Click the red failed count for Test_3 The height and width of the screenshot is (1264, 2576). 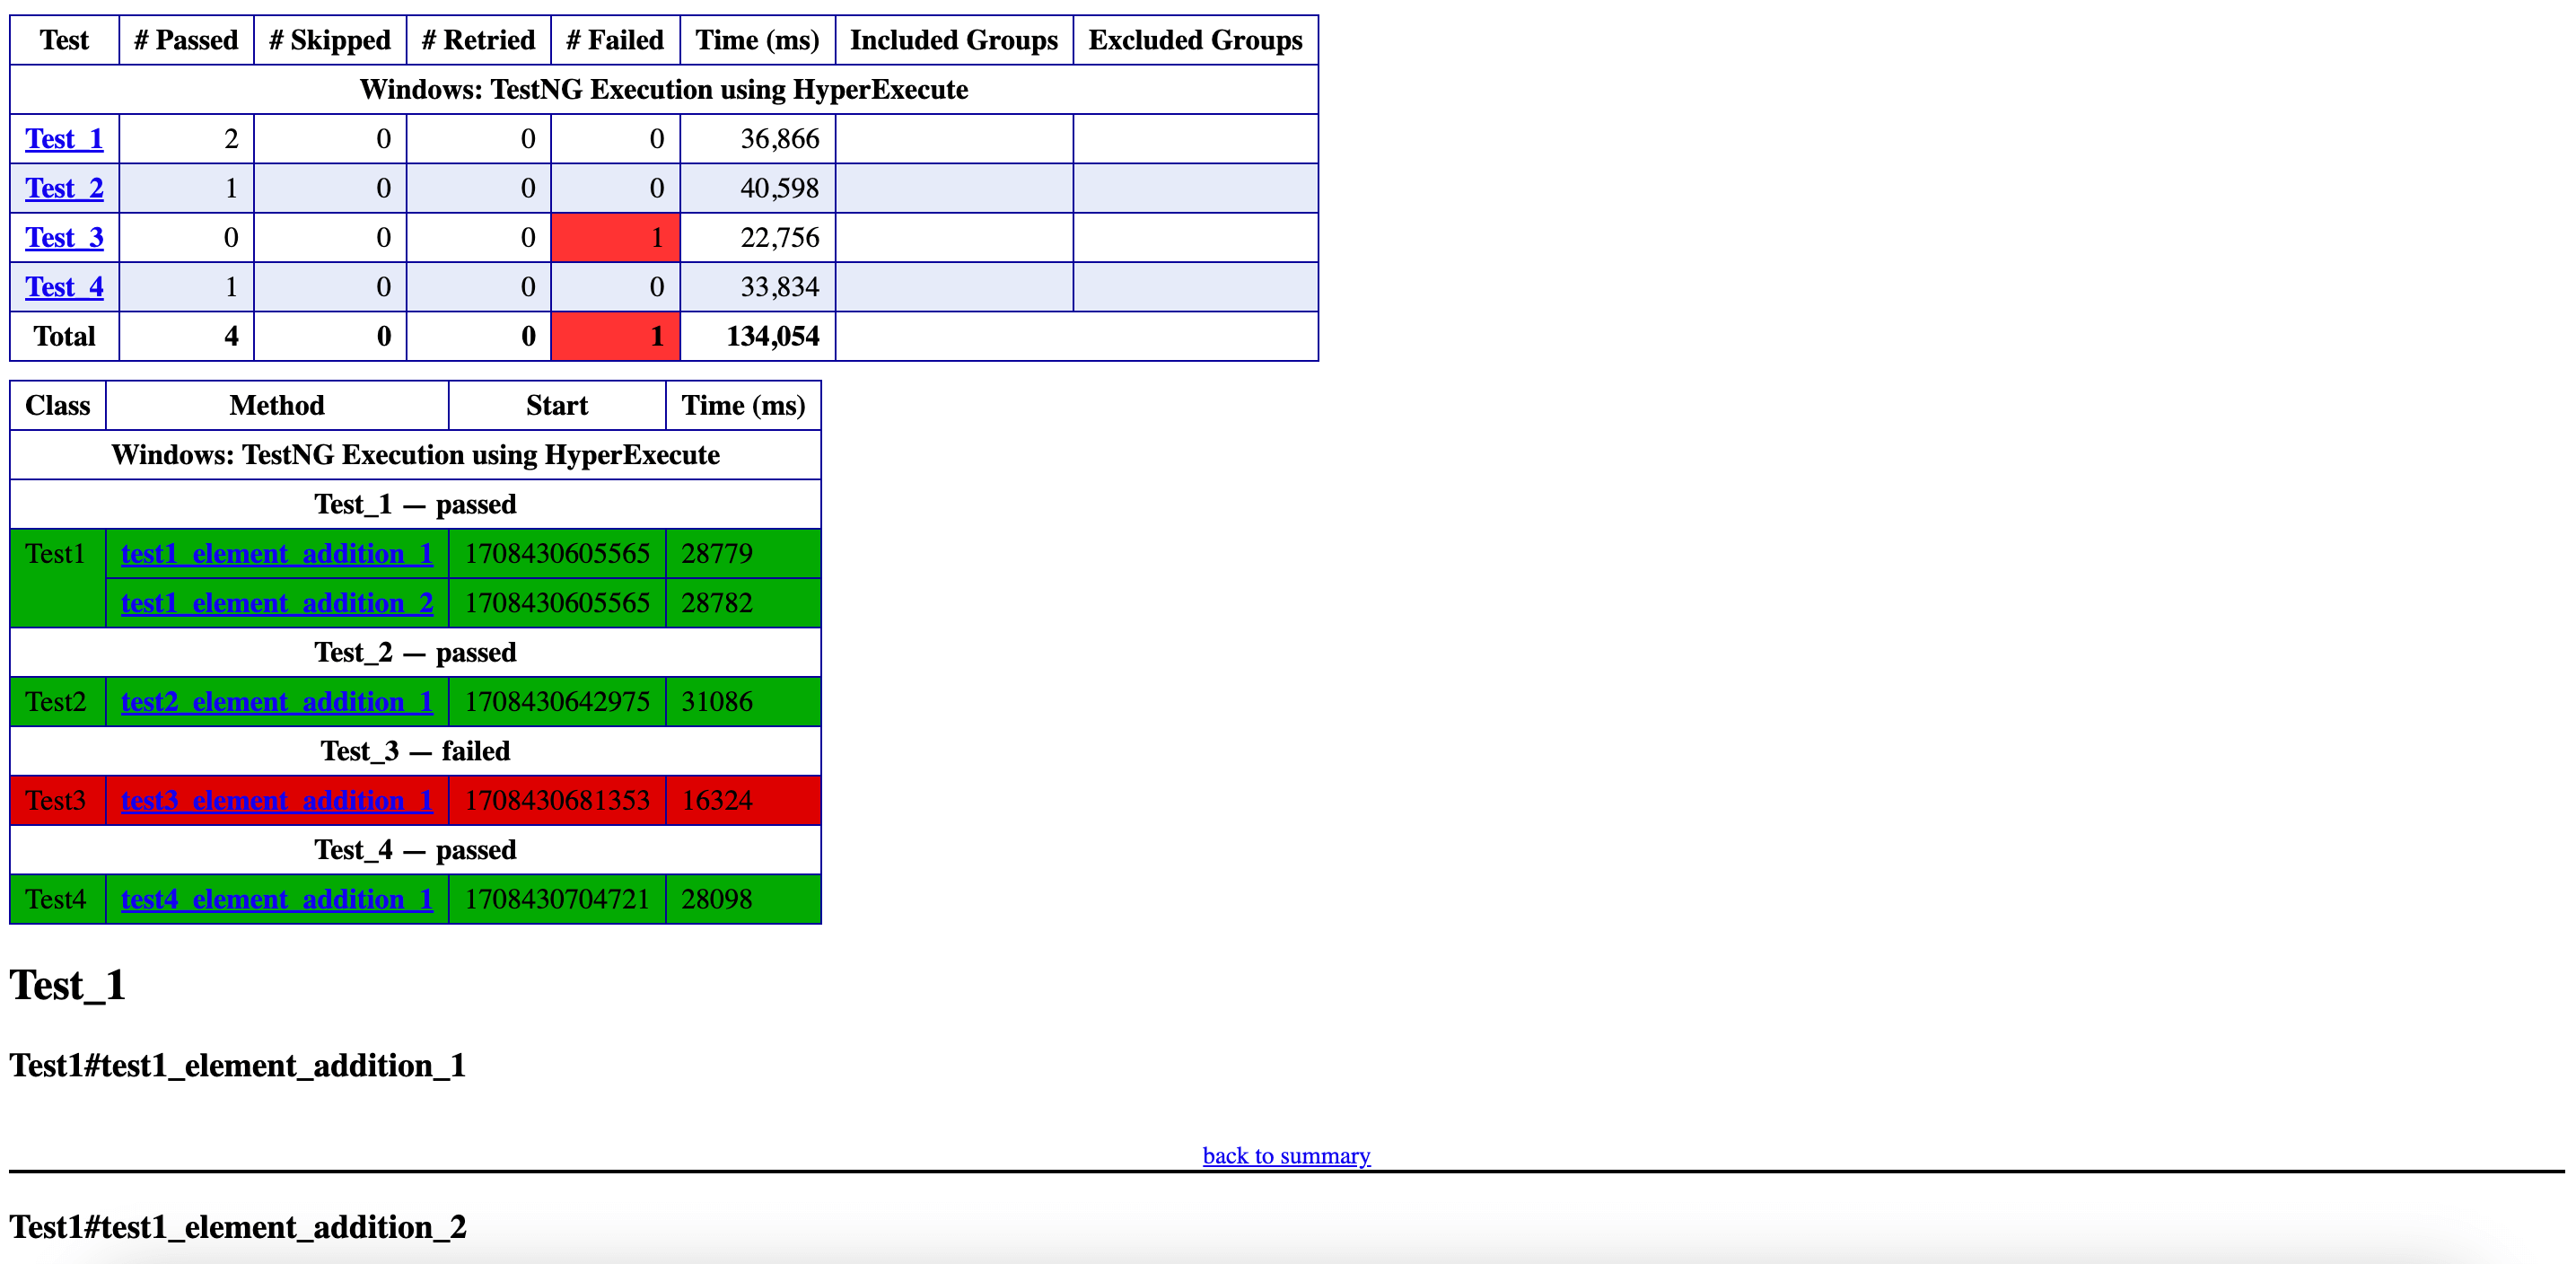[x=615, y=238]
